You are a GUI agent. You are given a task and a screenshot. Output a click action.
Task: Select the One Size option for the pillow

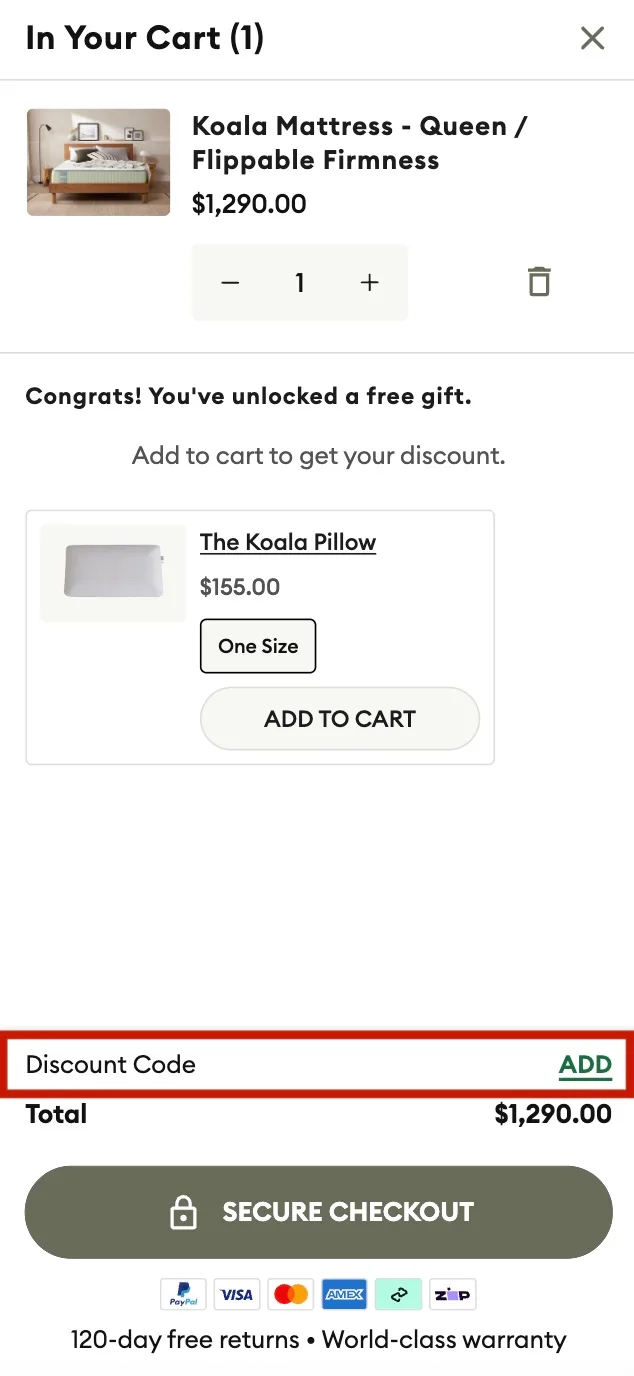point(257,645)
